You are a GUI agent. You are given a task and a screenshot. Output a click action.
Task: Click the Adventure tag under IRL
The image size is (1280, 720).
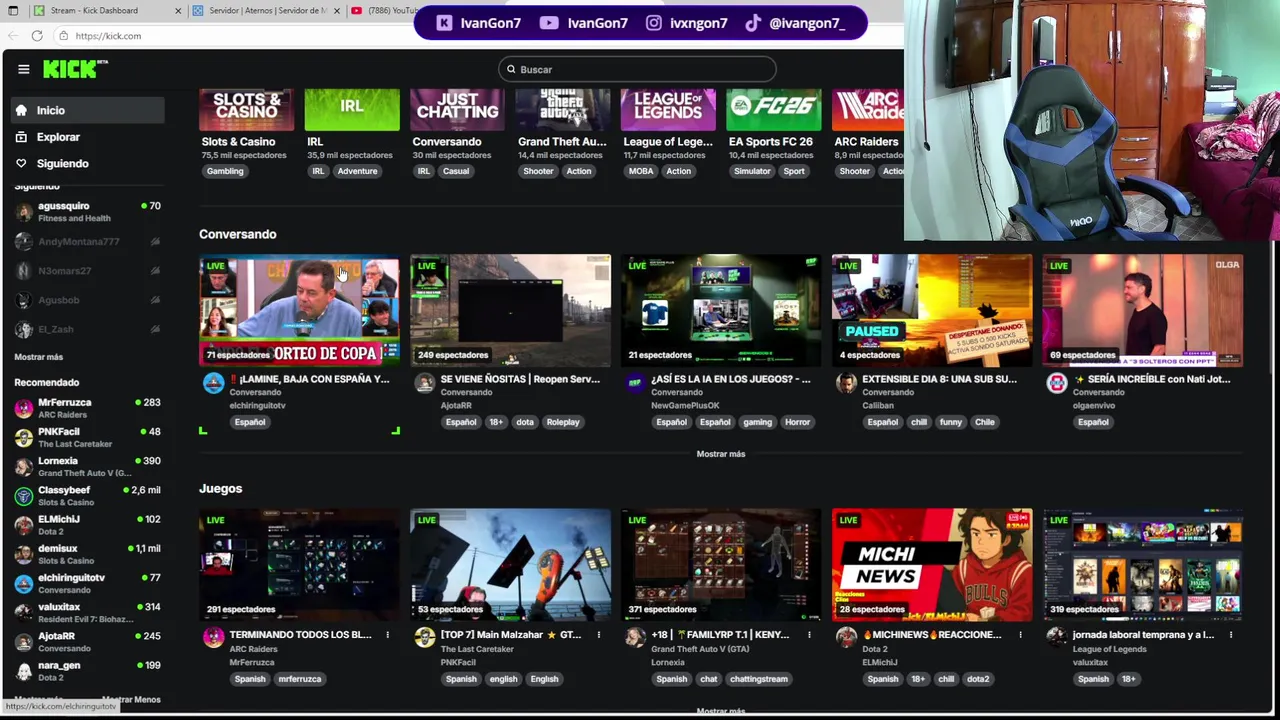click(x=357, y=171)
